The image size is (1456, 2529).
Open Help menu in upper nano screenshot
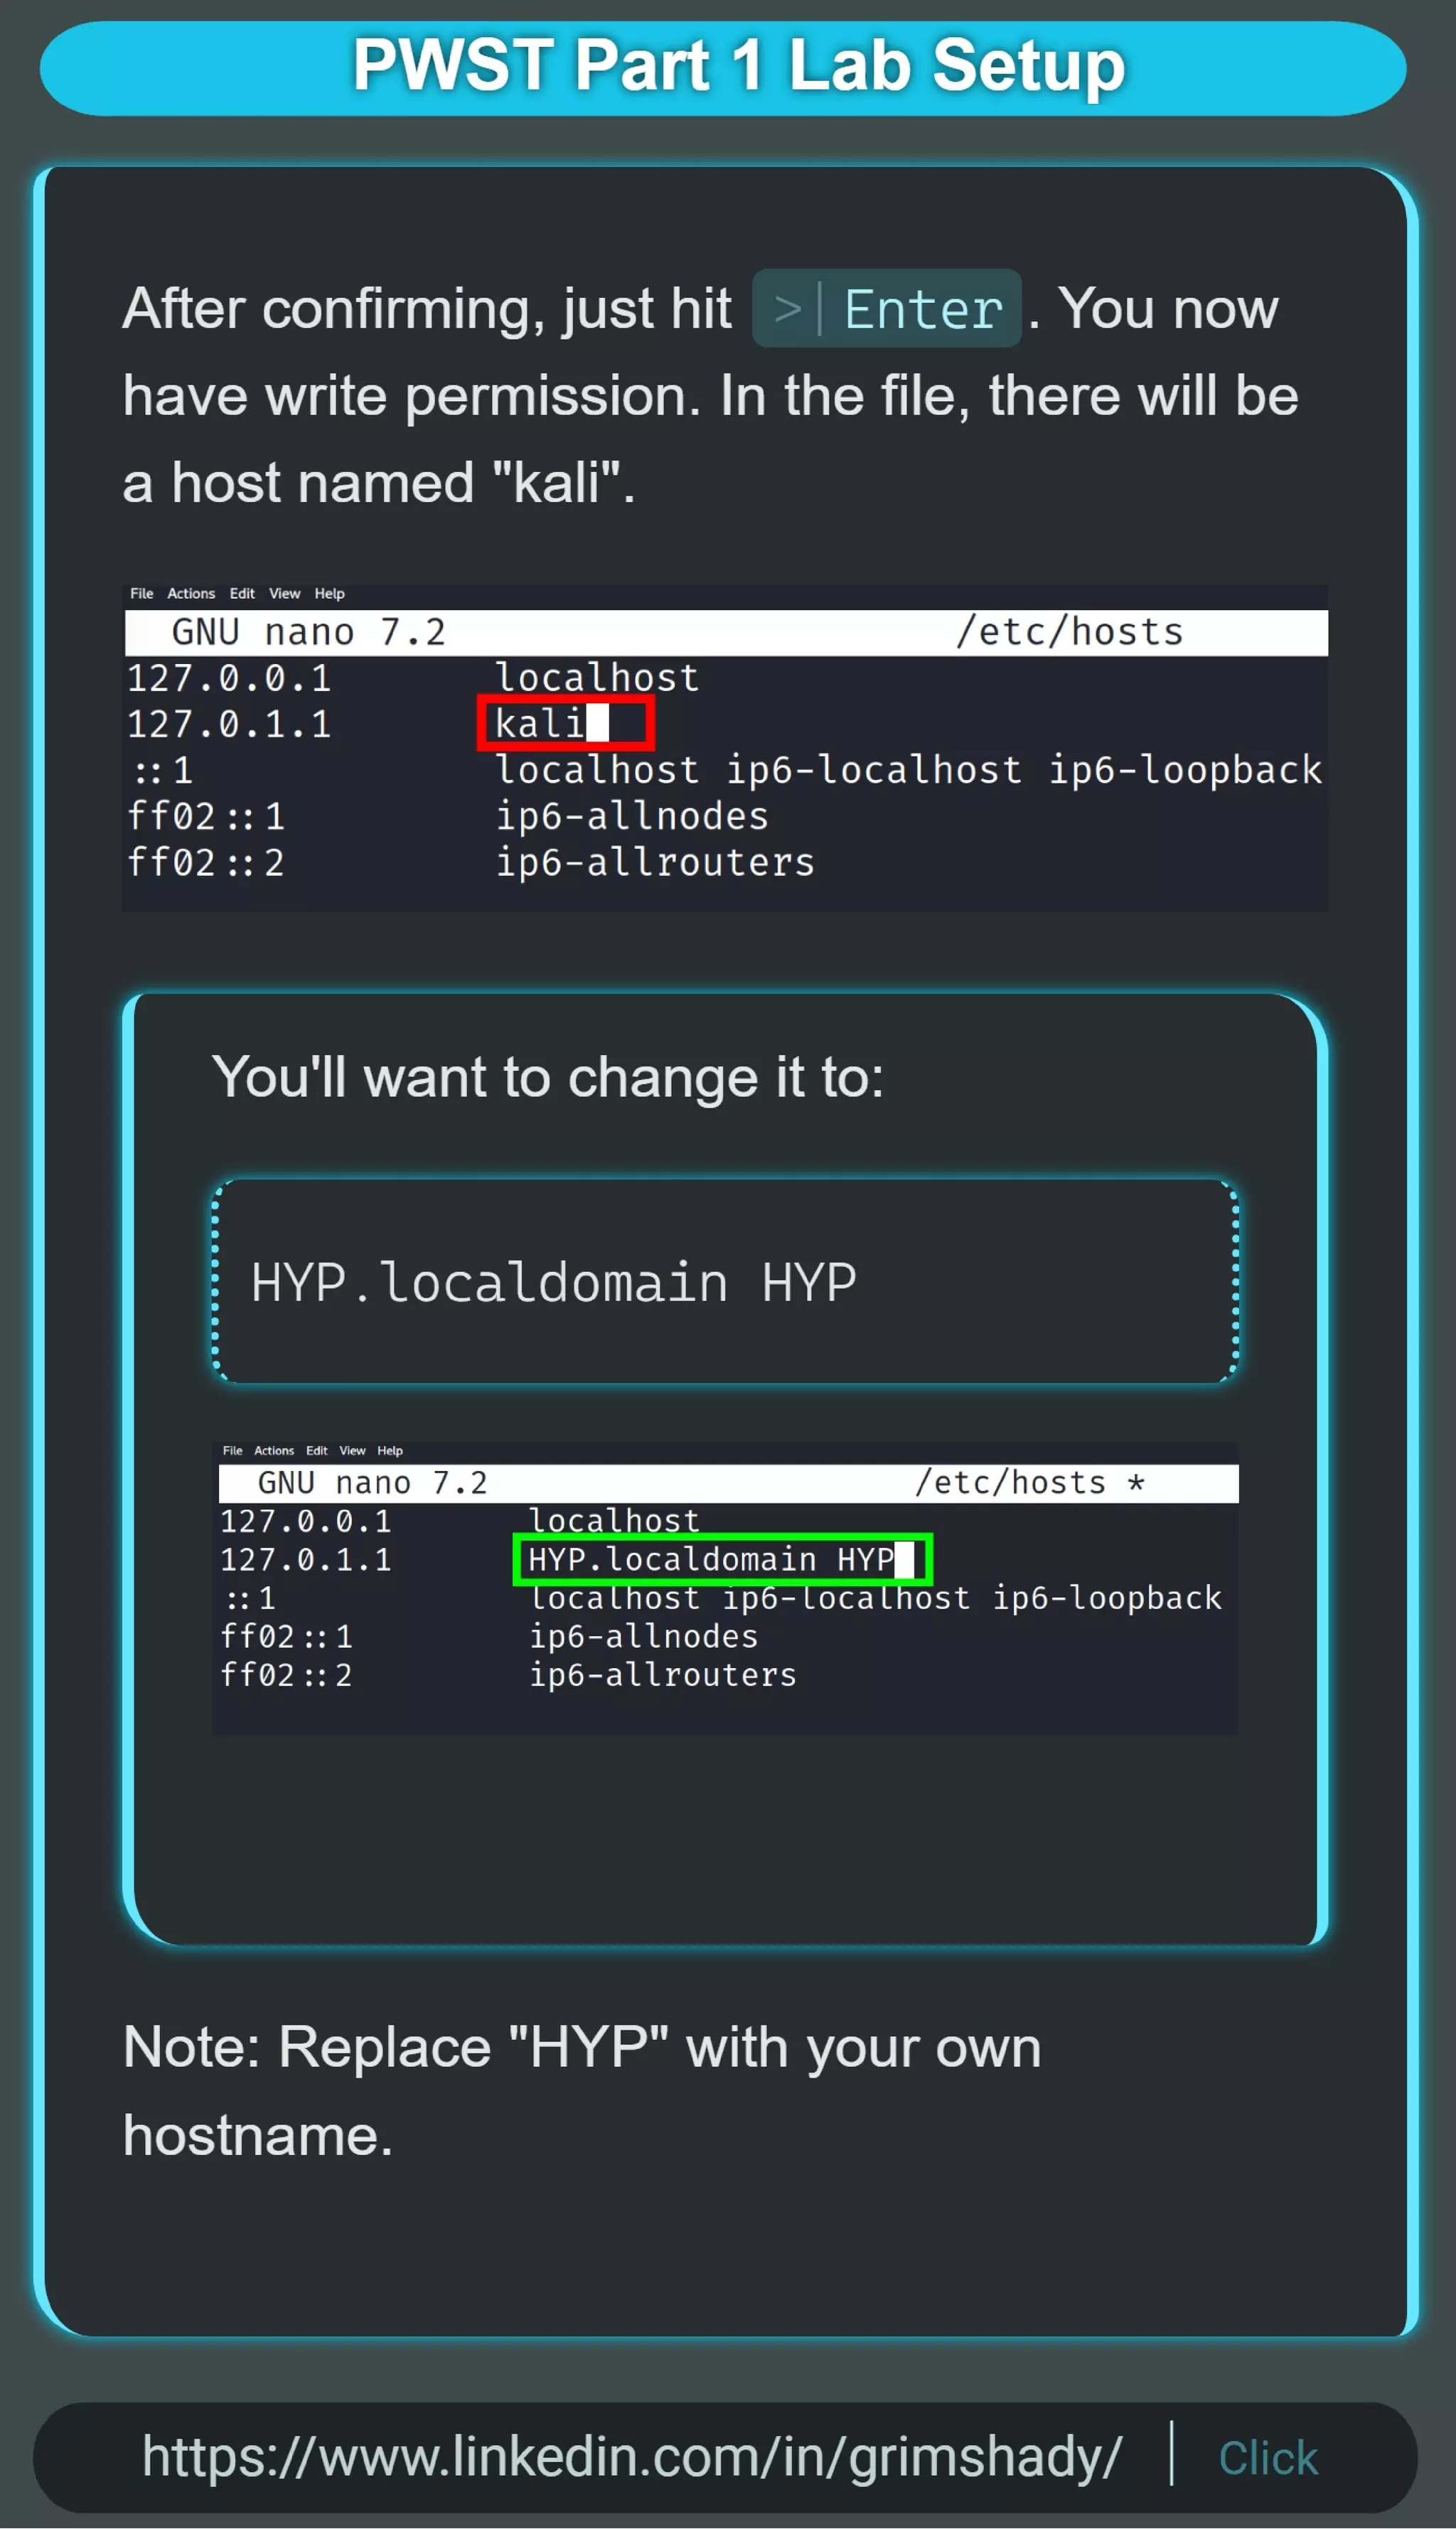[329, 593]
